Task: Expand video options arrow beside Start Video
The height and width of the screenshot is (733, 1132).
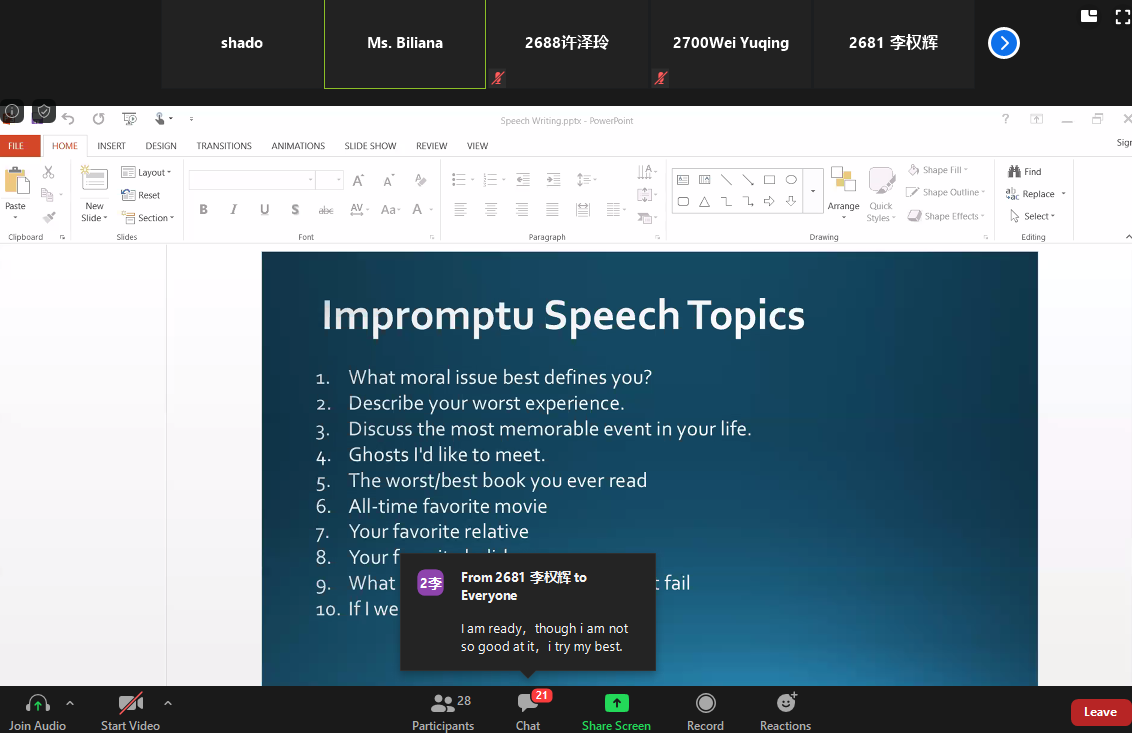Action: pyautogui.click(x=167, y=702)
